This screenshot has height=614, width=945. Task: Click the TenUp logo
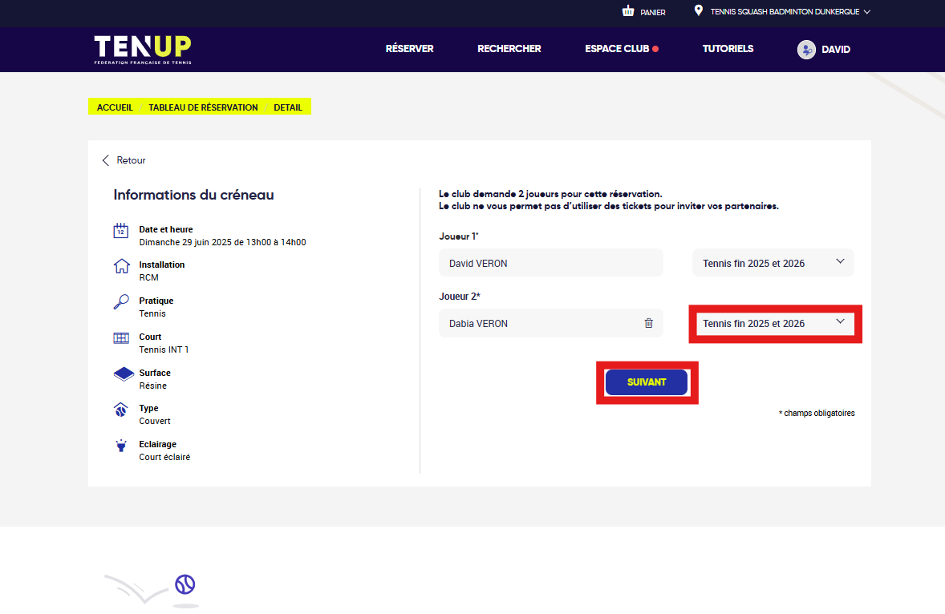pyautogui.click(x=142, y=49)
